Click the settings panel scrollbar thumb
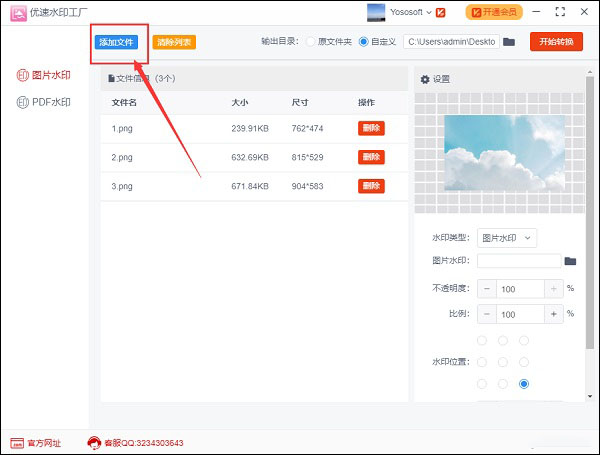 (x=590, y=212)
